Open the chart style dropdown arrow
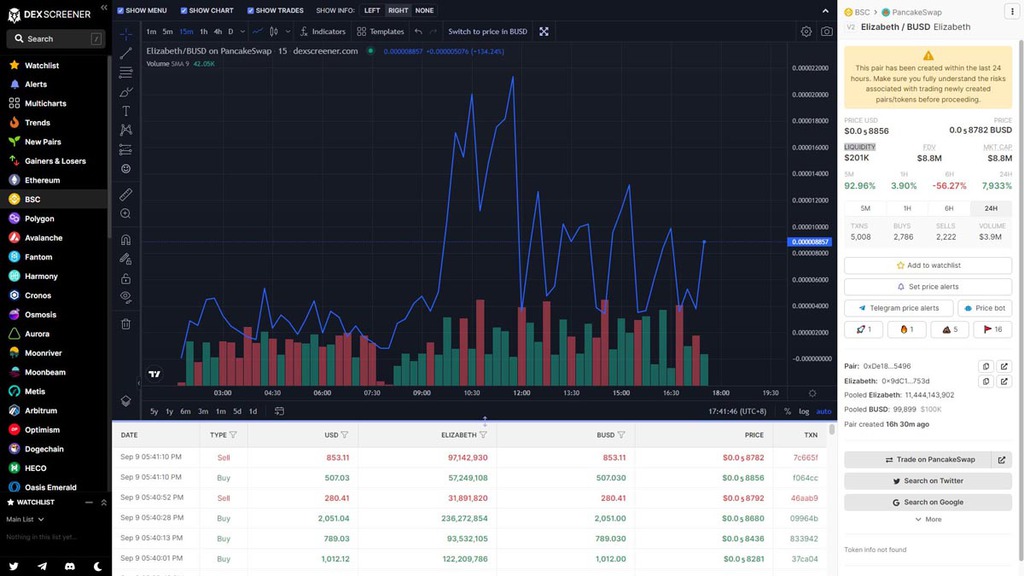Image resolution: width=1024 pixels, height=576 pixels. [x=287, y=31]
